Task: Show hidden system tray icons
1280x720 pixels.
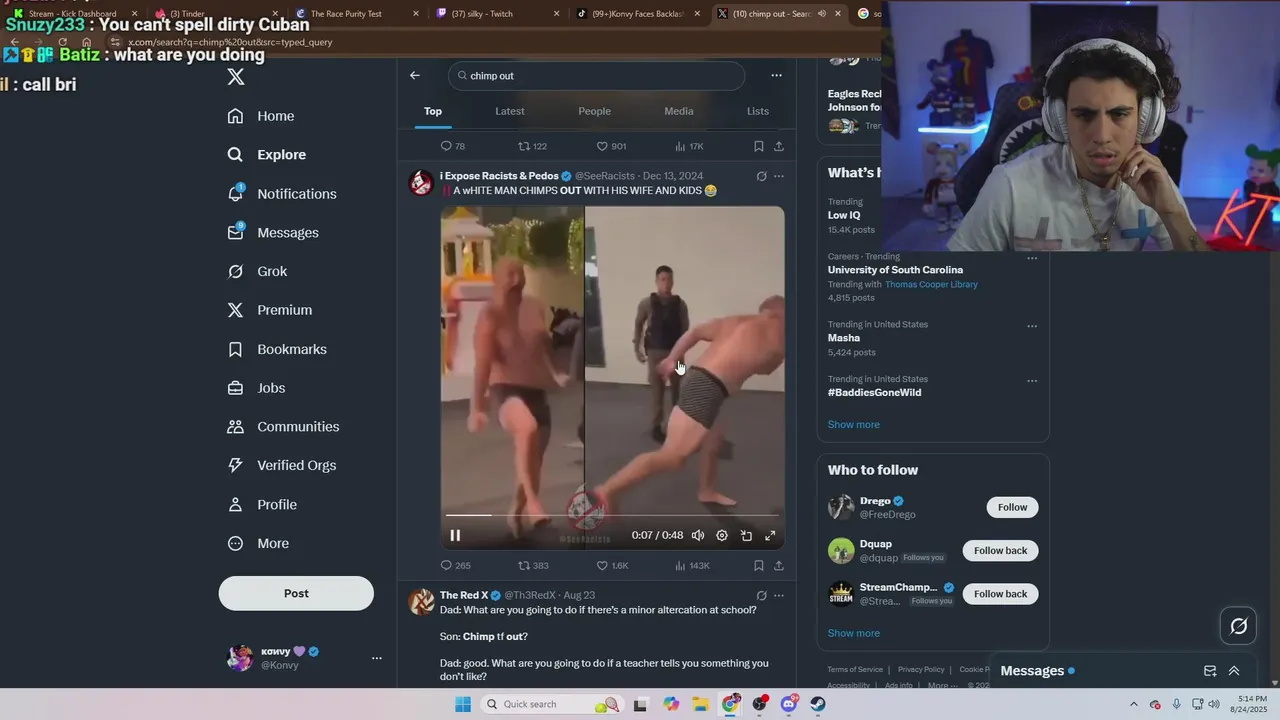Action: [1133, 704]
